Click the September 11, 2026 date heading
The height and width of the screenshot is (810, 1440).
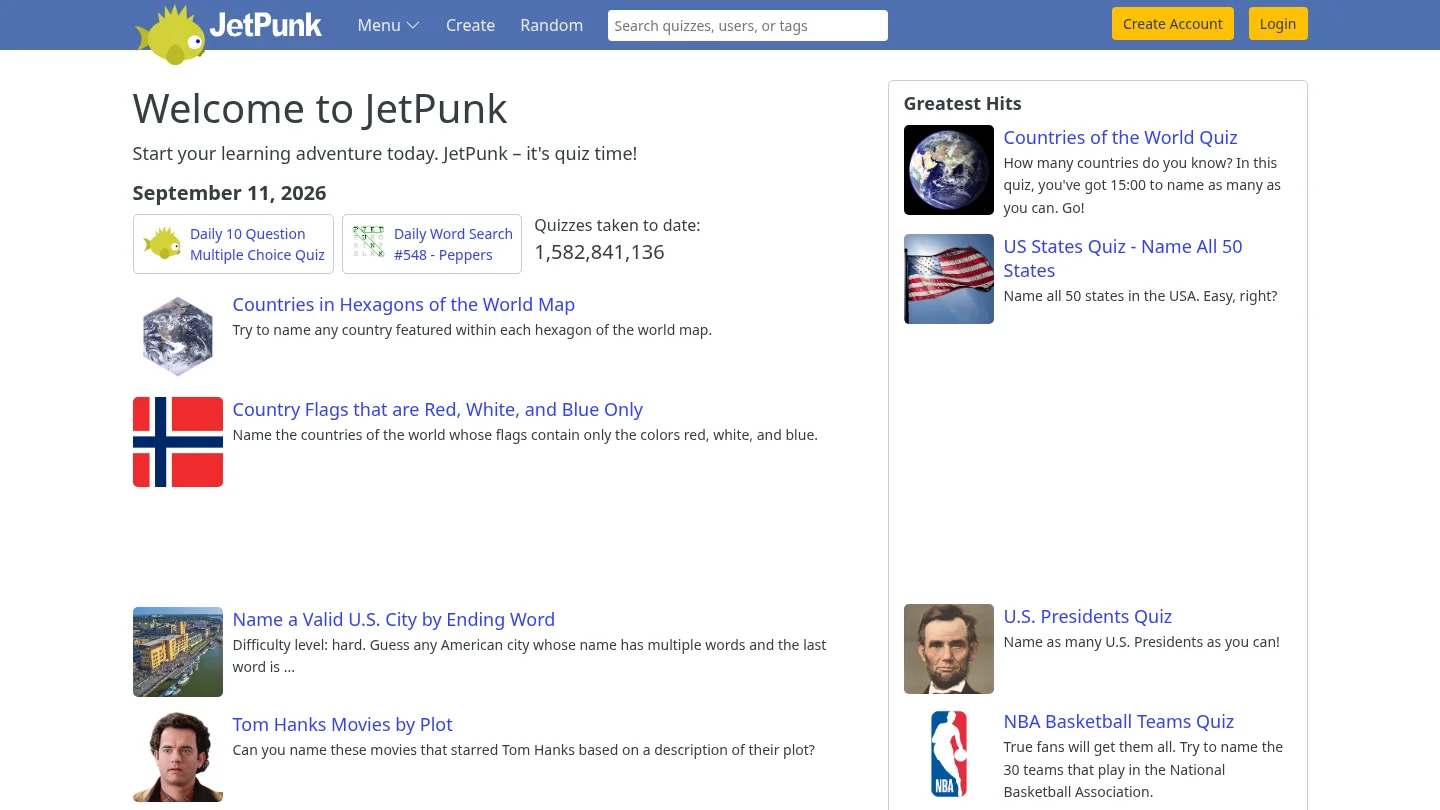tap(229, 193)
